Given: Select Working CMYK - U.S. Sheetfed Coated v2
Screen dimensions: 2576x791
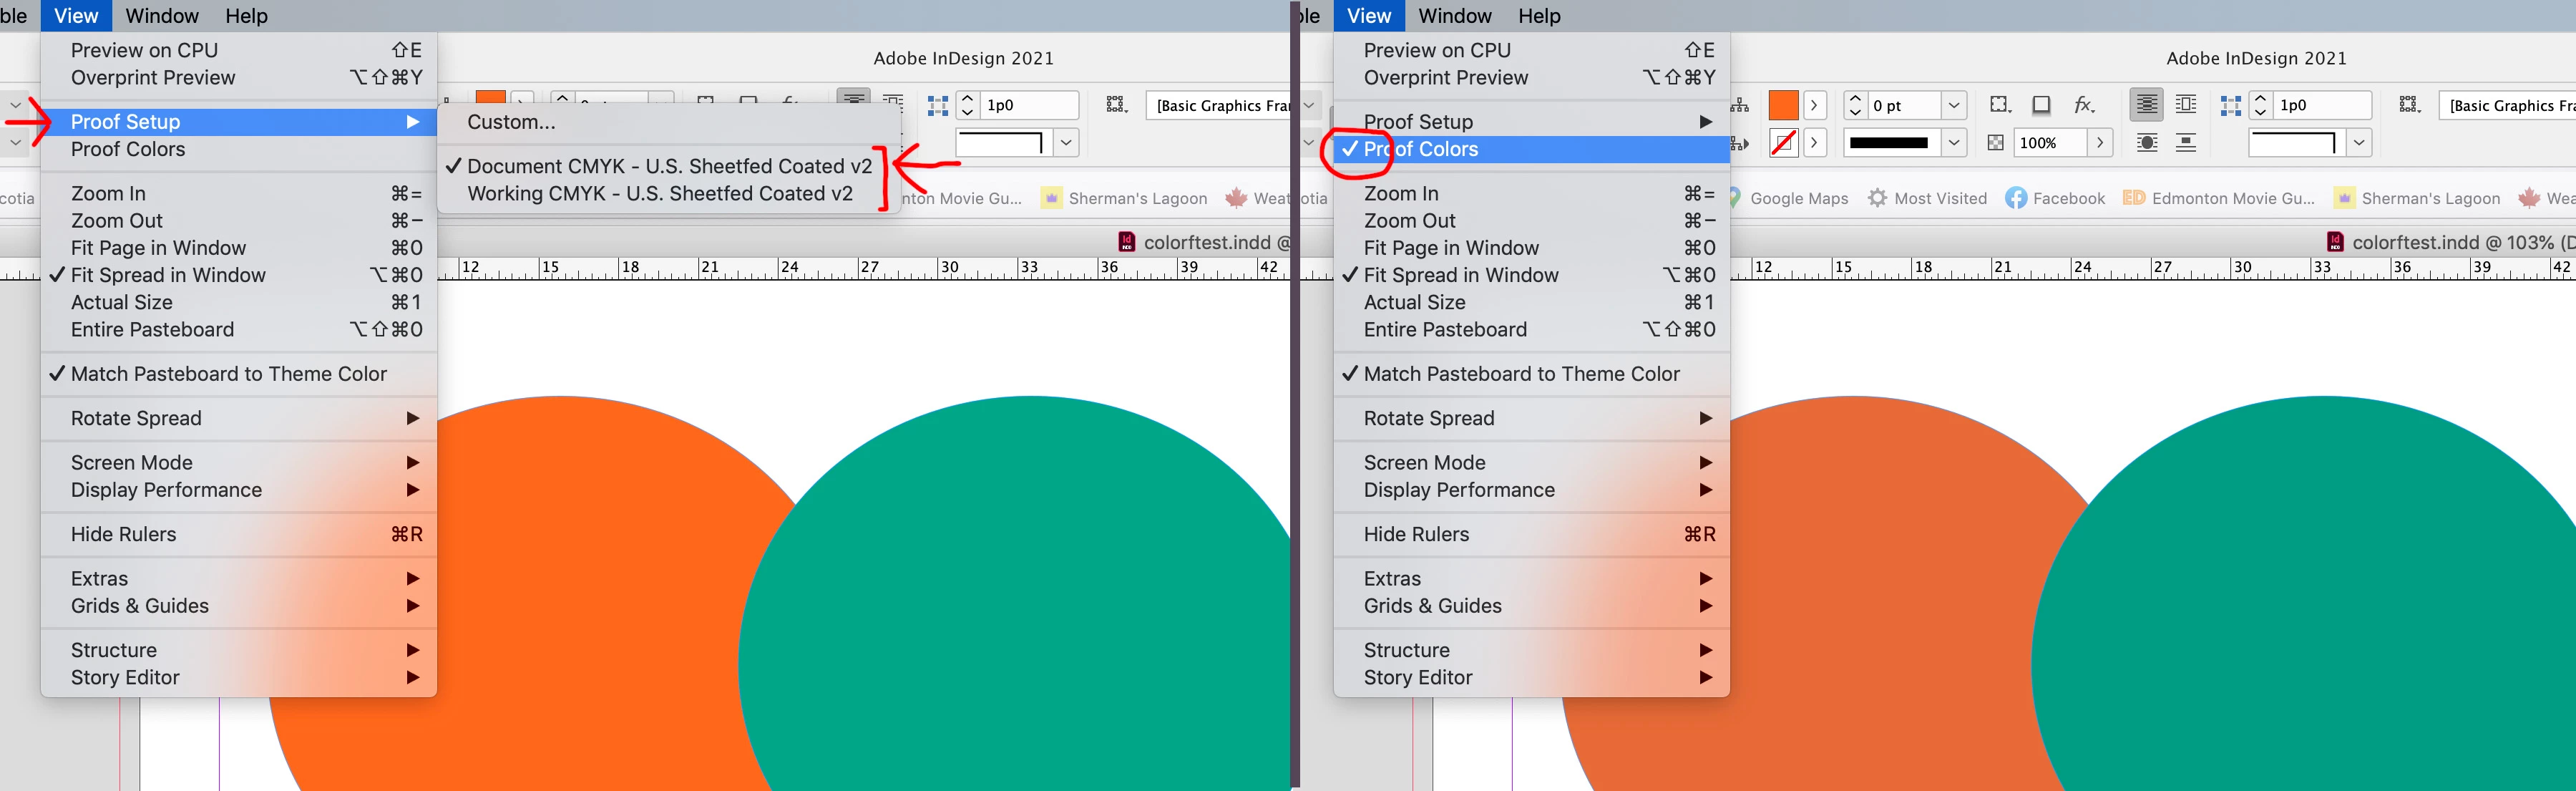Looking at the screenshot, I should 660,194.
